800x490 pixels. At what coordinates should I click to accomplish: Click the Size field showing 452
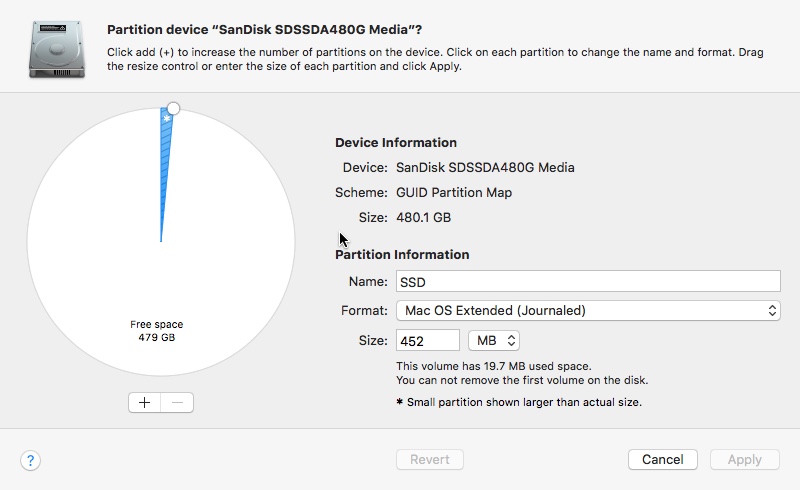pyautogui.click(x=428, y=340)
